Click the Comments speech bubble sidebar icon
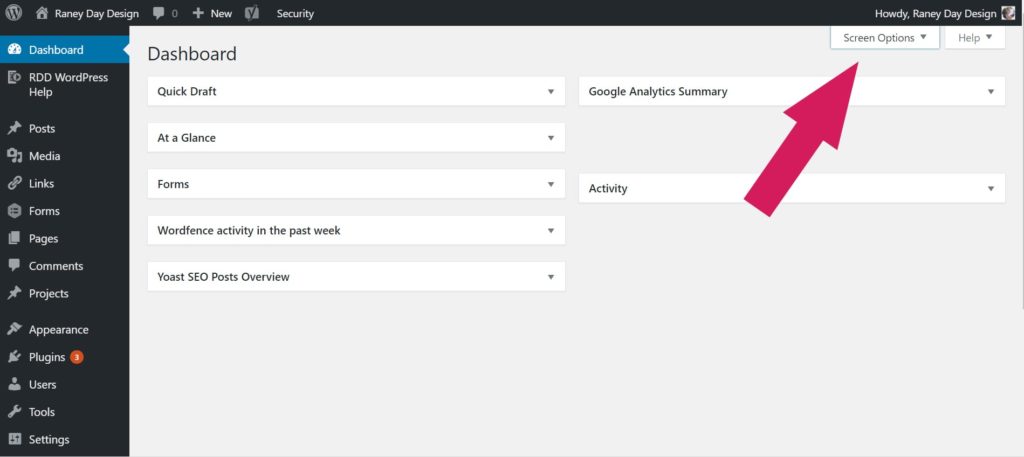1024x457 pixels. 14,265
